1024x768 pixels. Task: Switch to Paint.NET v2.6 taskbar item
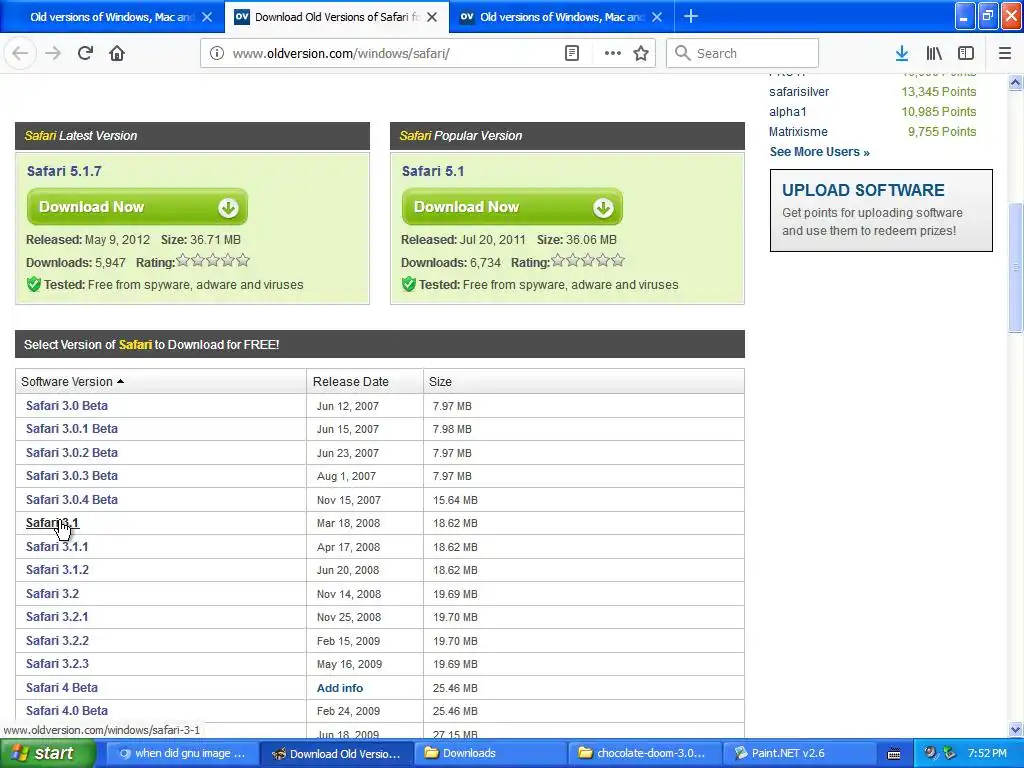797,754
